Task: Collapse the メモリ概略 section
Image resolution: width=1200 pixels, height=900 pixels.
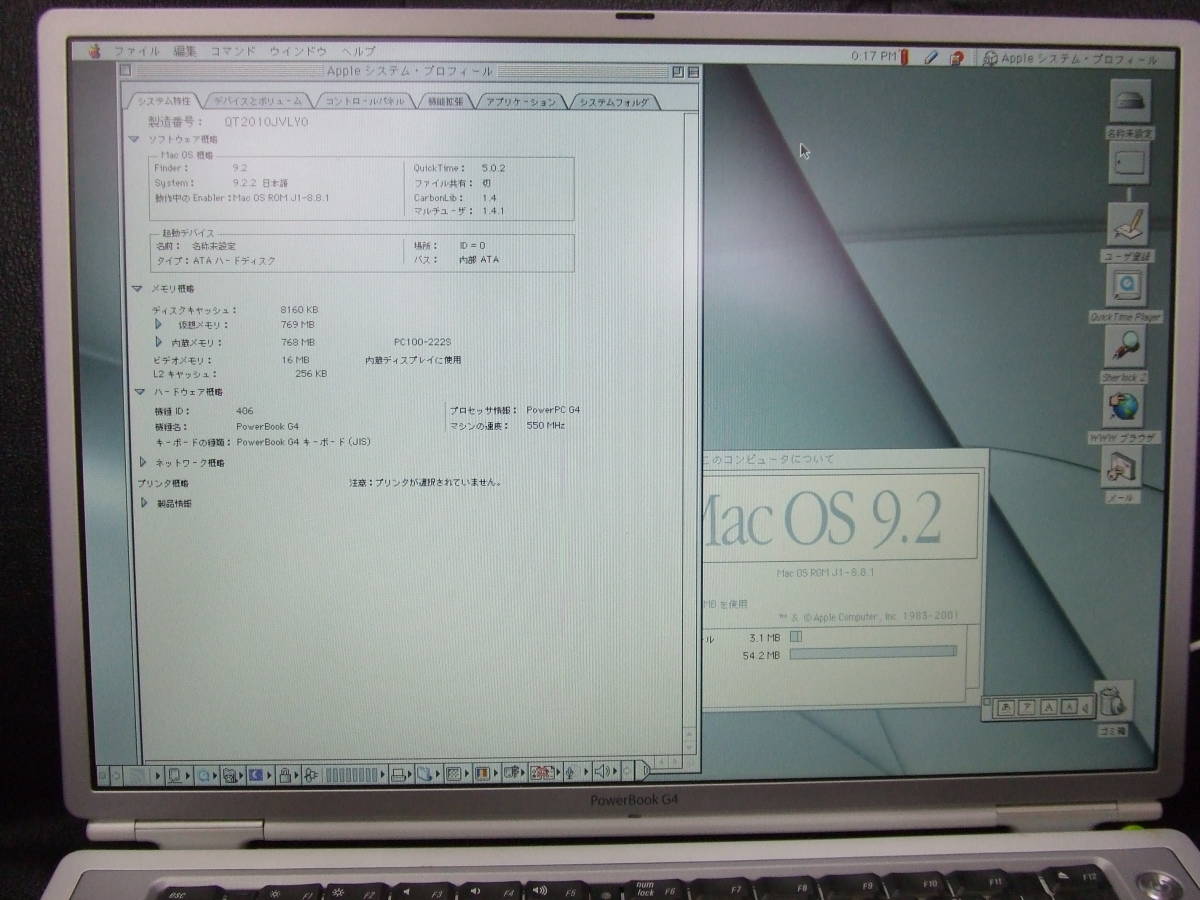Action: pos(136,289)
